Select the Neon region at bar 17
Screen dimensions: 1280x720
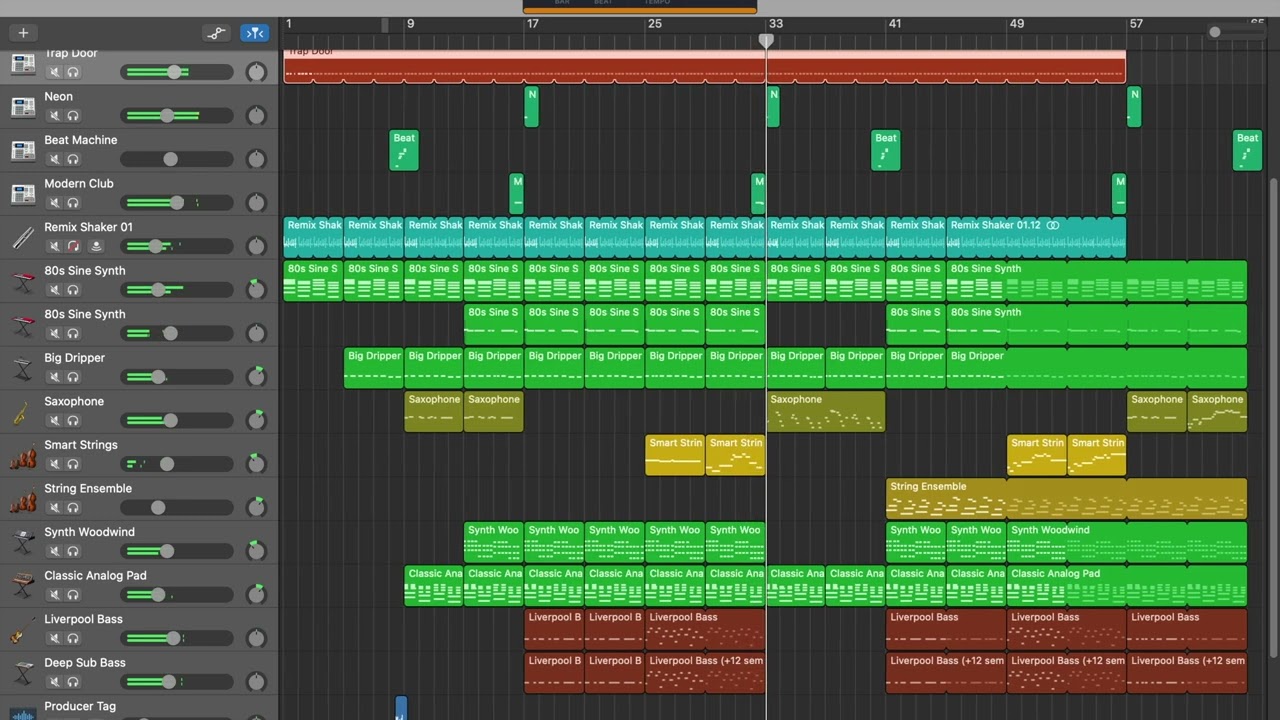[x=531, y=107]
